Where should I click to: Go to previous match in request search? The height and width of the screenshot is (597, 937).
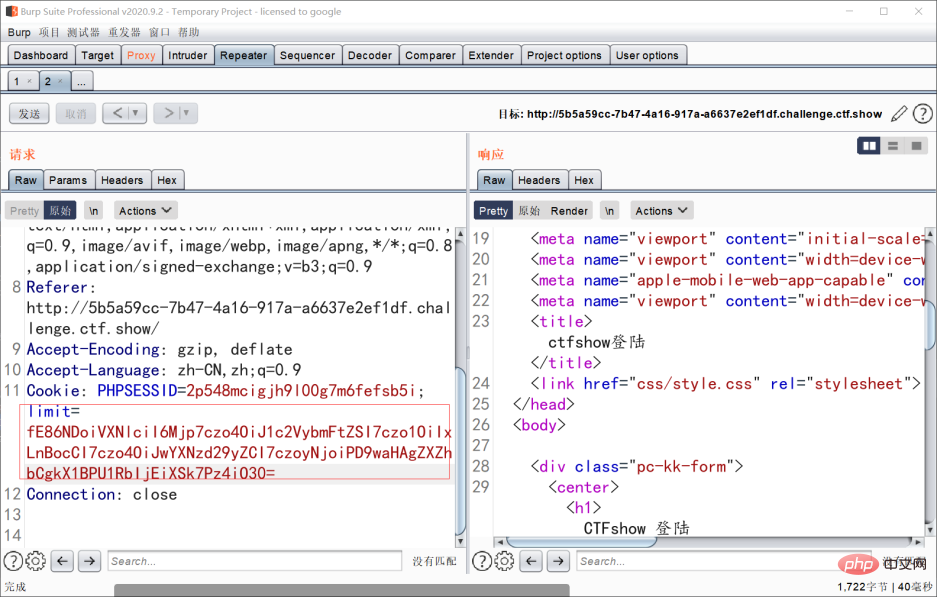point(63,561)
